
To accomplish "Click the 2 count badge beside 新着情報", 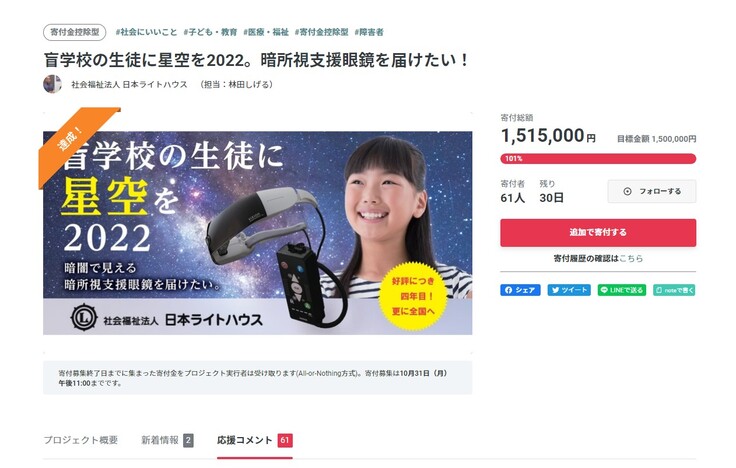I will 188,440.
